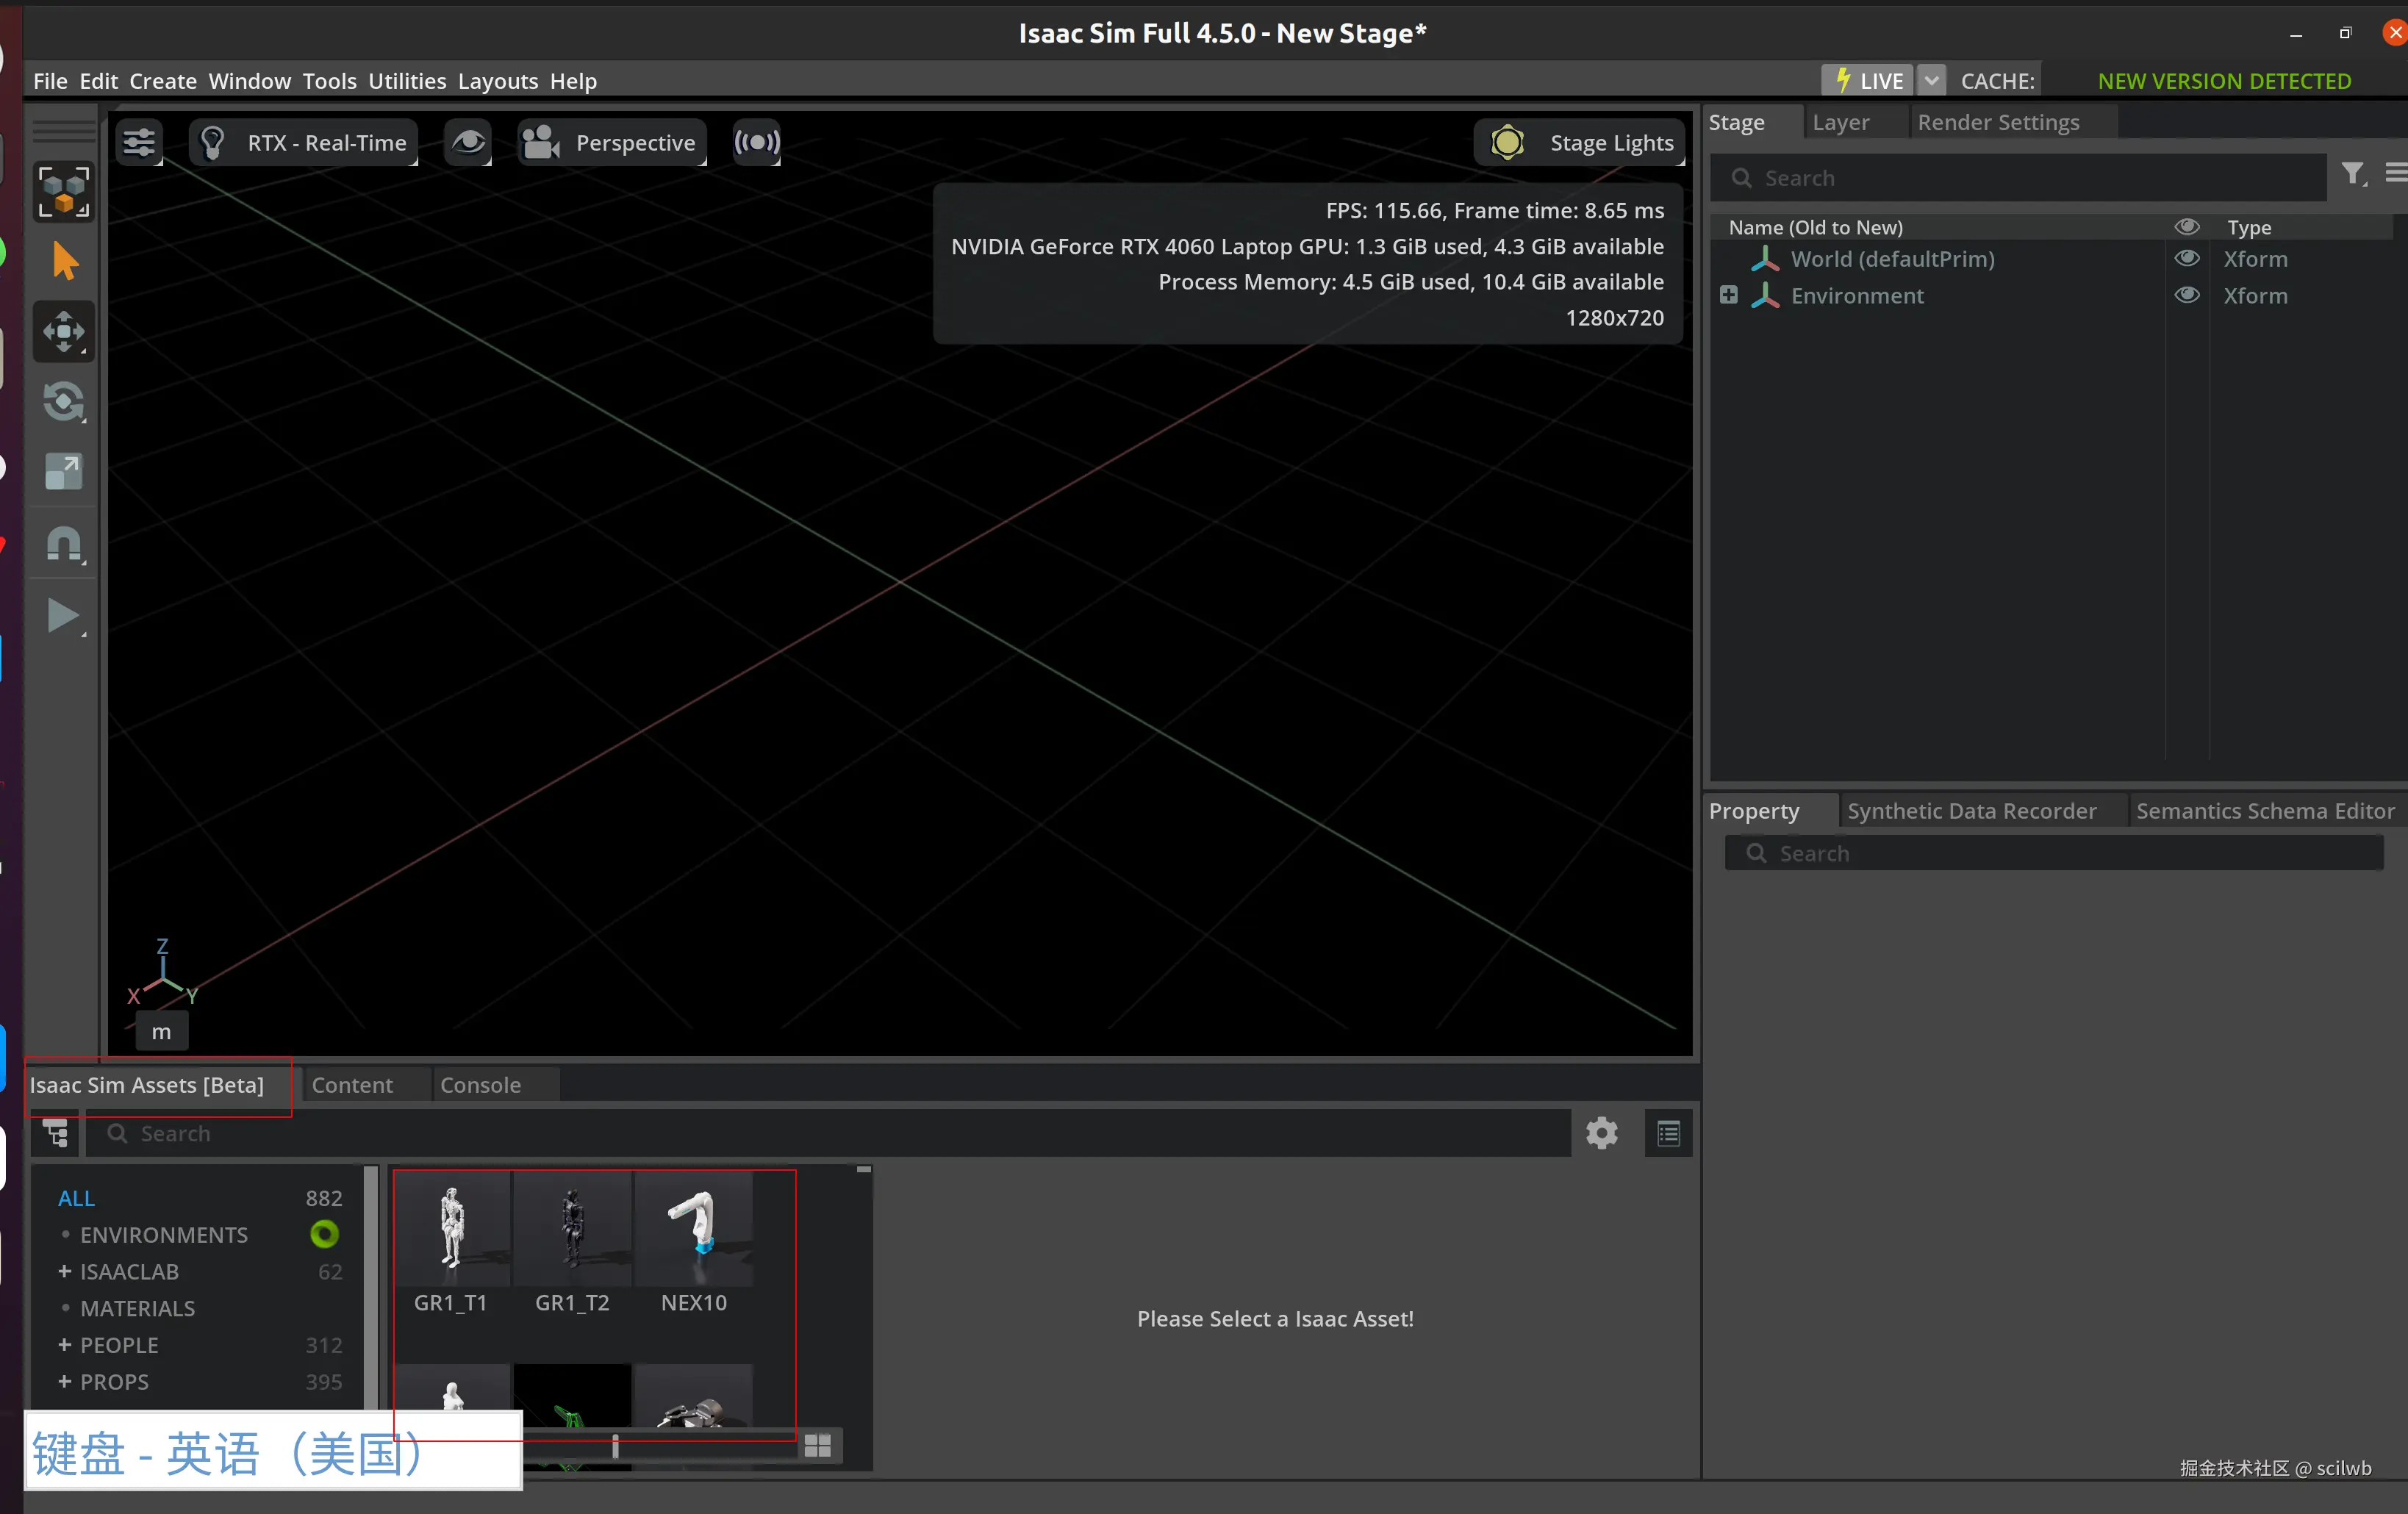This screenshot has height=1514, width=2408.
Task: Activate the Select arrow tool
Action: point(64,261)
